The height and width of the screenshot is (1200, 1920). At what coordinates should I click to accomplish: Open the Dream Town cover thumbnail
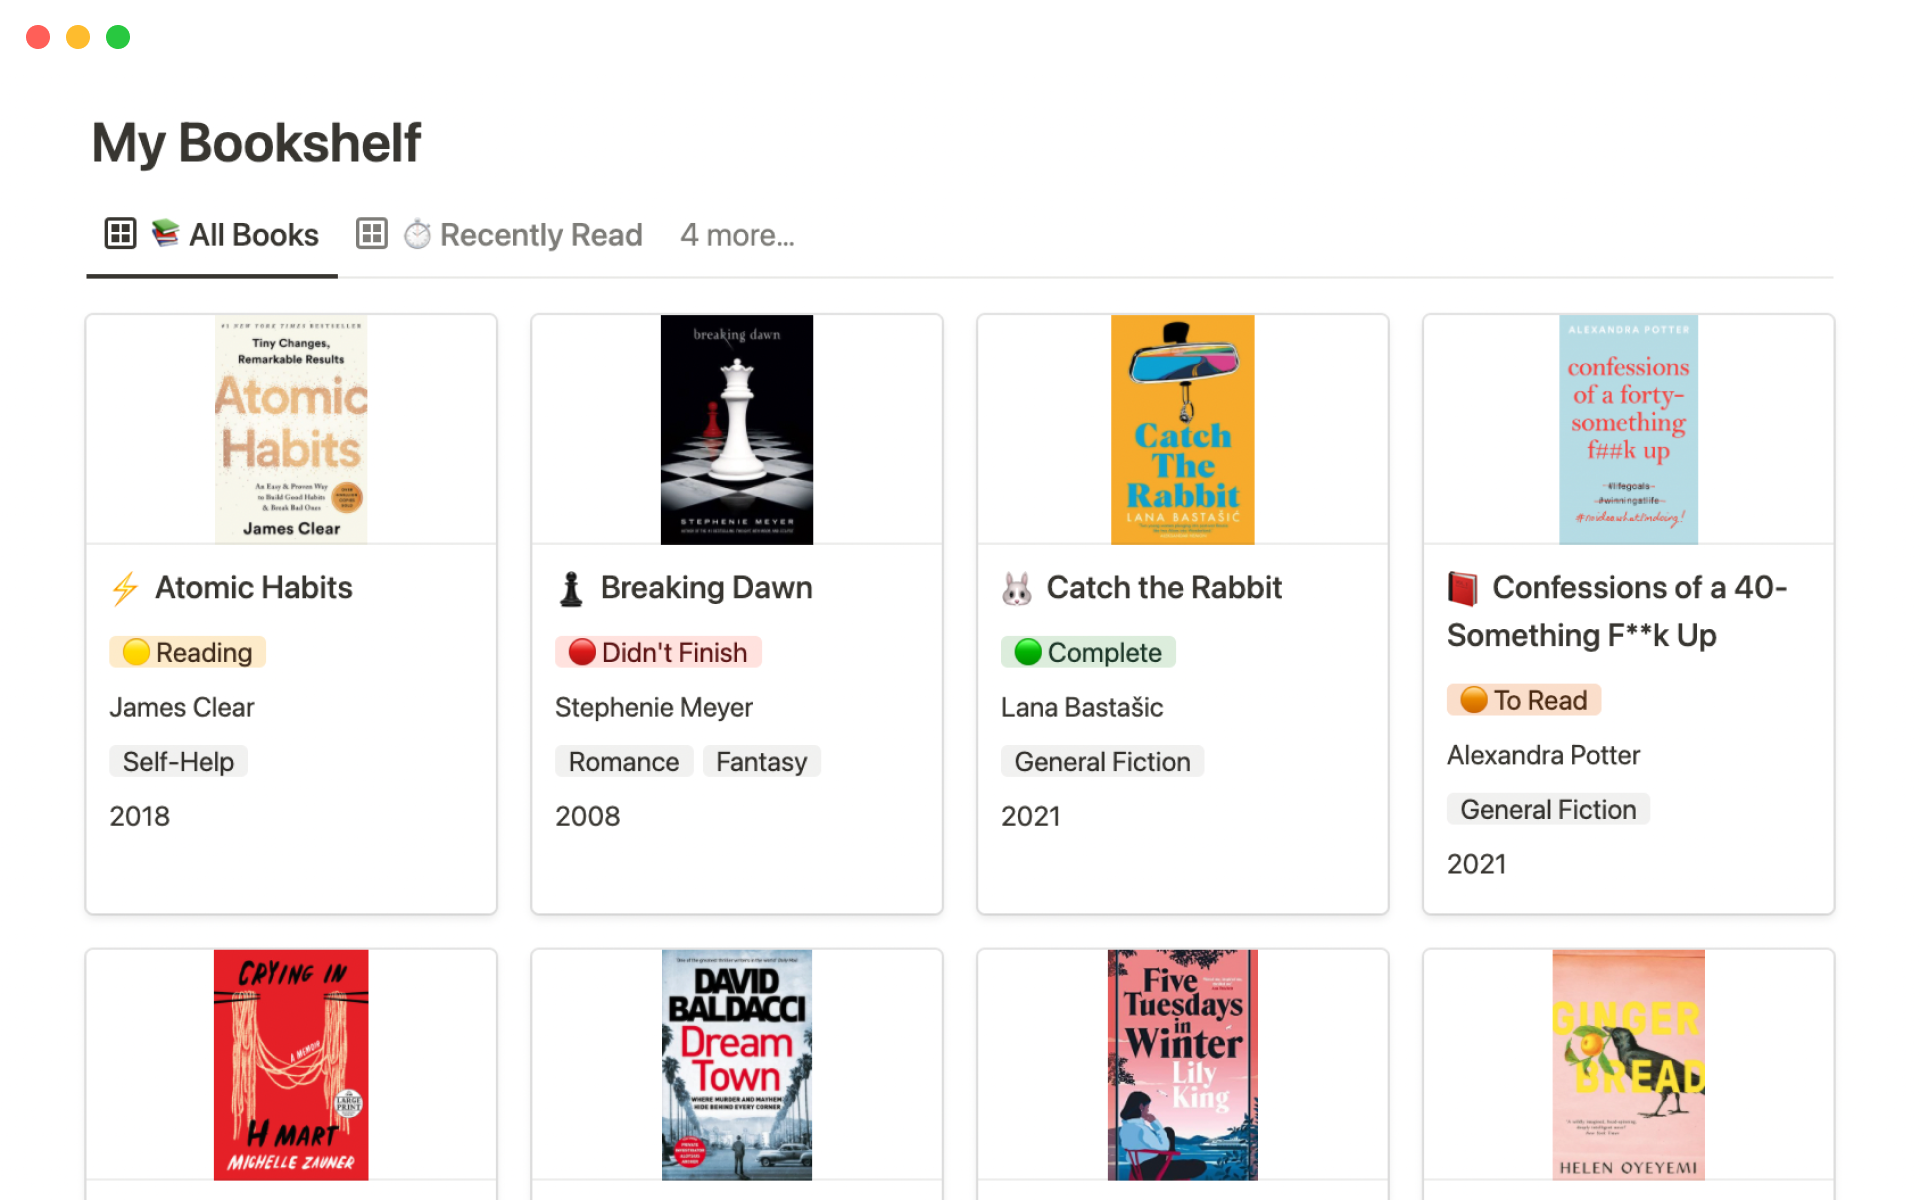point(737,1065)
